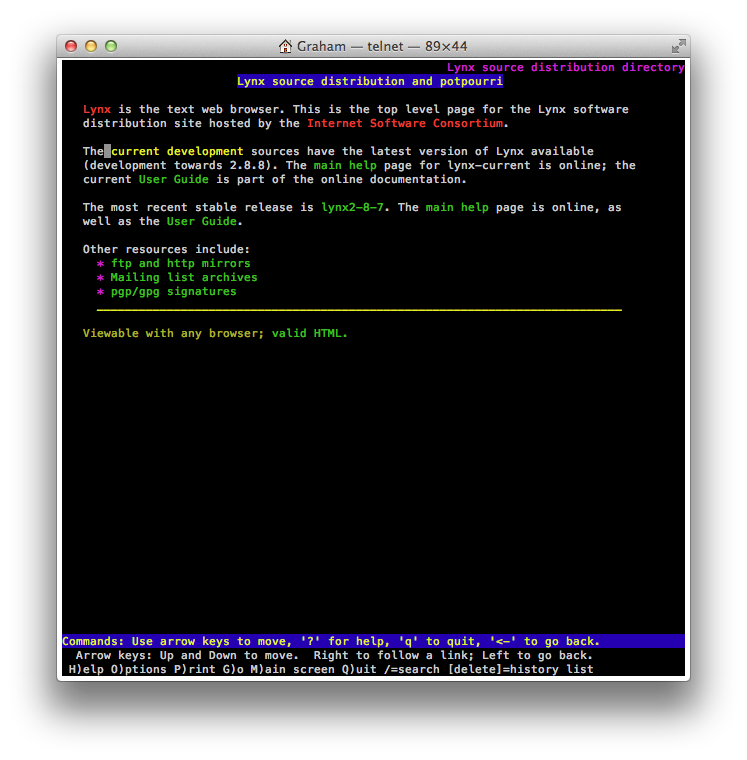Image resolution: width=747 pixels, height=760 pixels.
Task: Click the blue 'Commands: Use arrow keys' status line
Action: point(373,641)
